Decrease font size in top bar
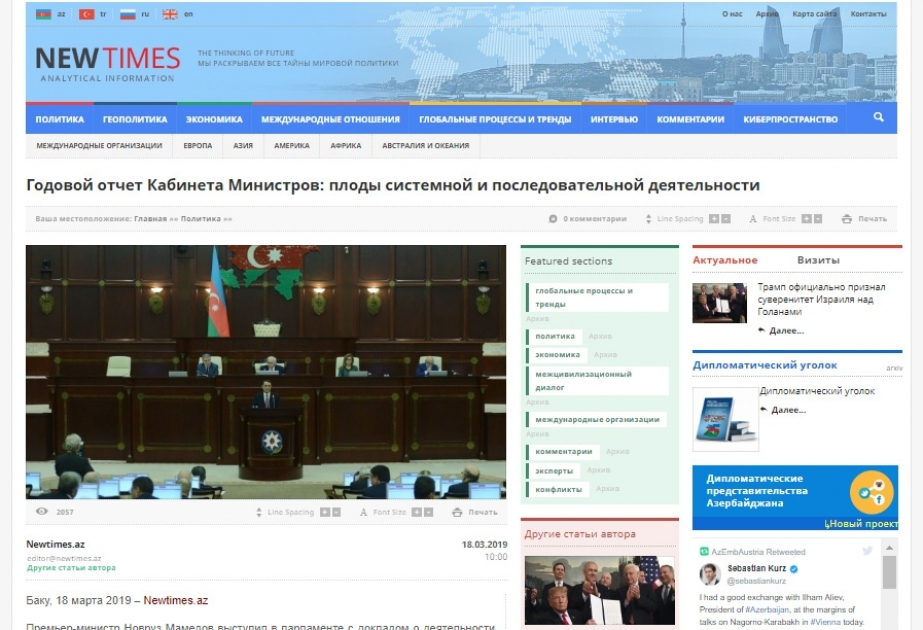This screenshot has height=630, width=923. click(x=817, y=218)
